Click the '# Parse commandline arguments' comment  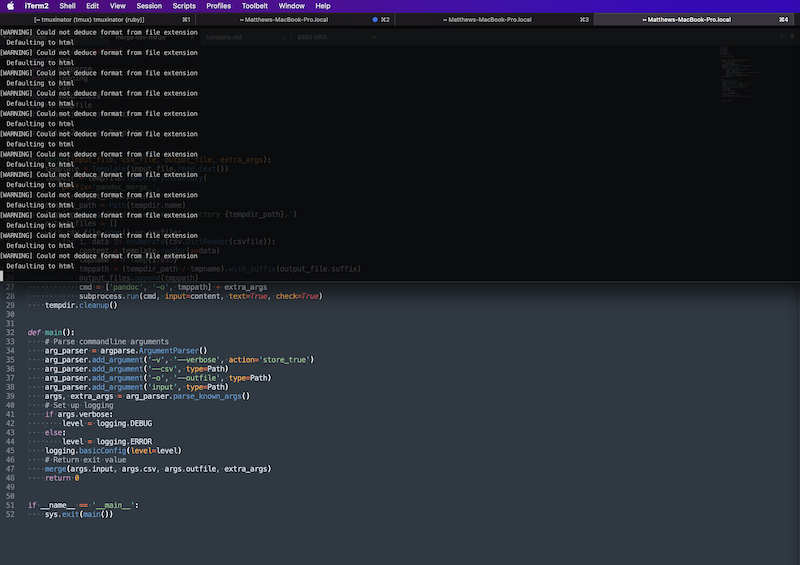pyautogui.click(x=107, y=341)
